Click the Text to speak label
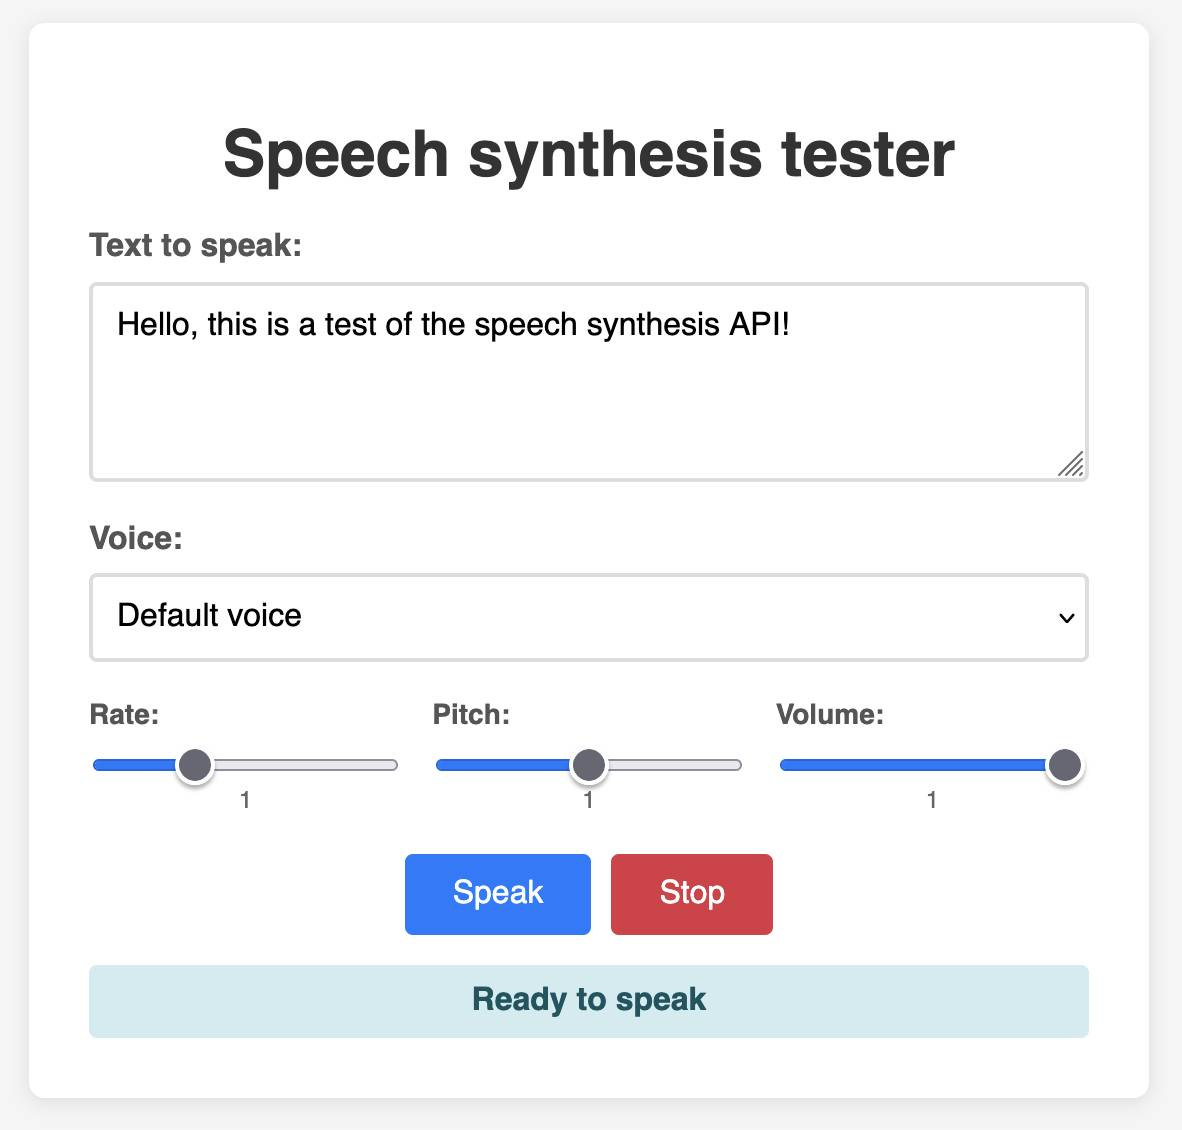 pyautogui.click(x=197, y=244)
